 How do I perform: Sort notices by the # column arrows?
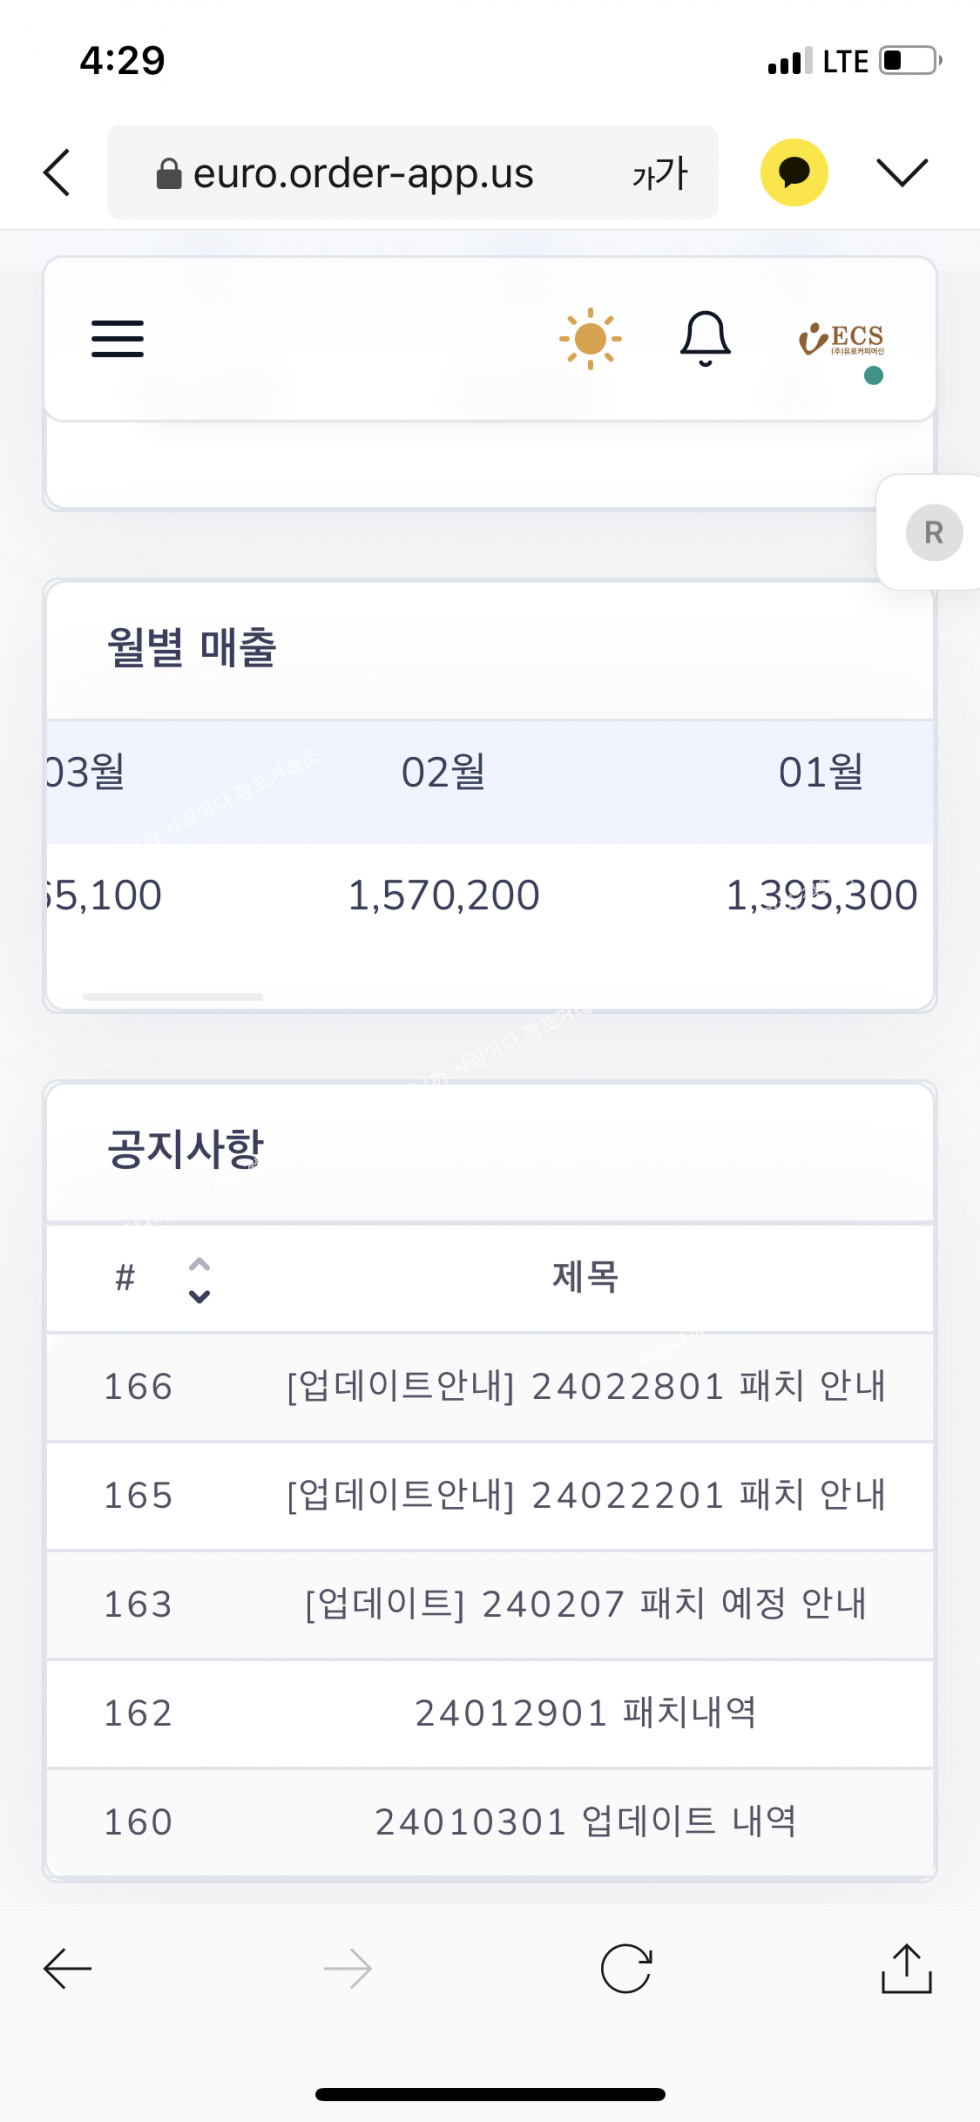point(199,1279)
